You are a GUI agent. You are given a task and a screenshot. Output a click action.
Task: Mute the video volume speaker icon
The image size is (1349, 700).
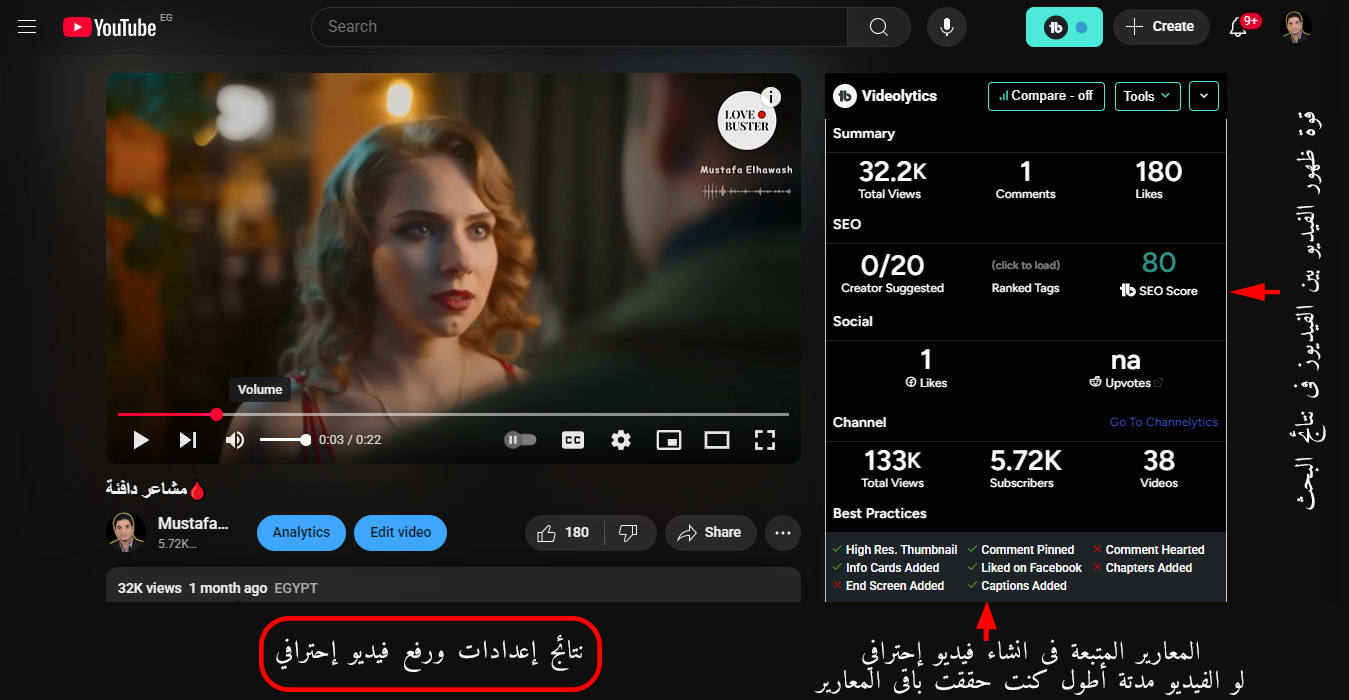click(235, 440)
